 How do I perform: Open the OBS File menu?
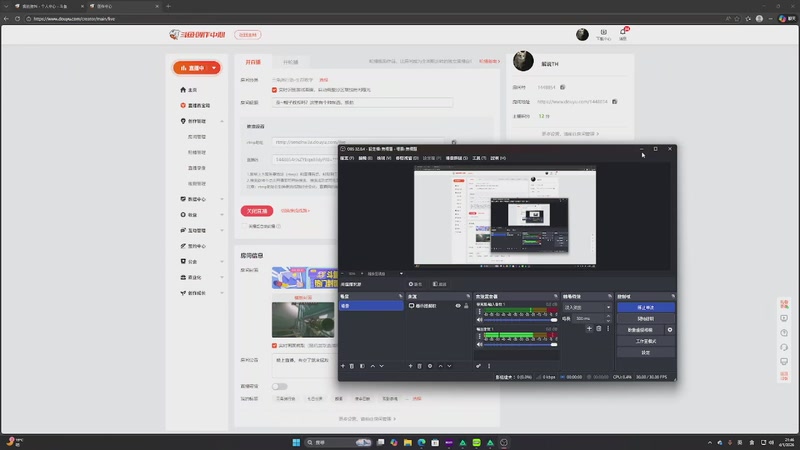click(347, 158)
